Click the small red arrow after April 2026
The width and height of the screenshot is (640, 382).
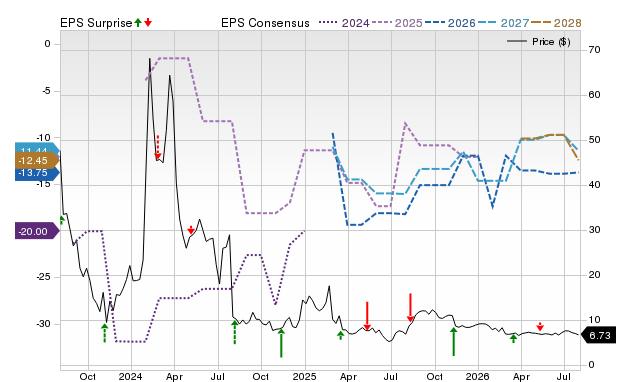tap(540, 326)
